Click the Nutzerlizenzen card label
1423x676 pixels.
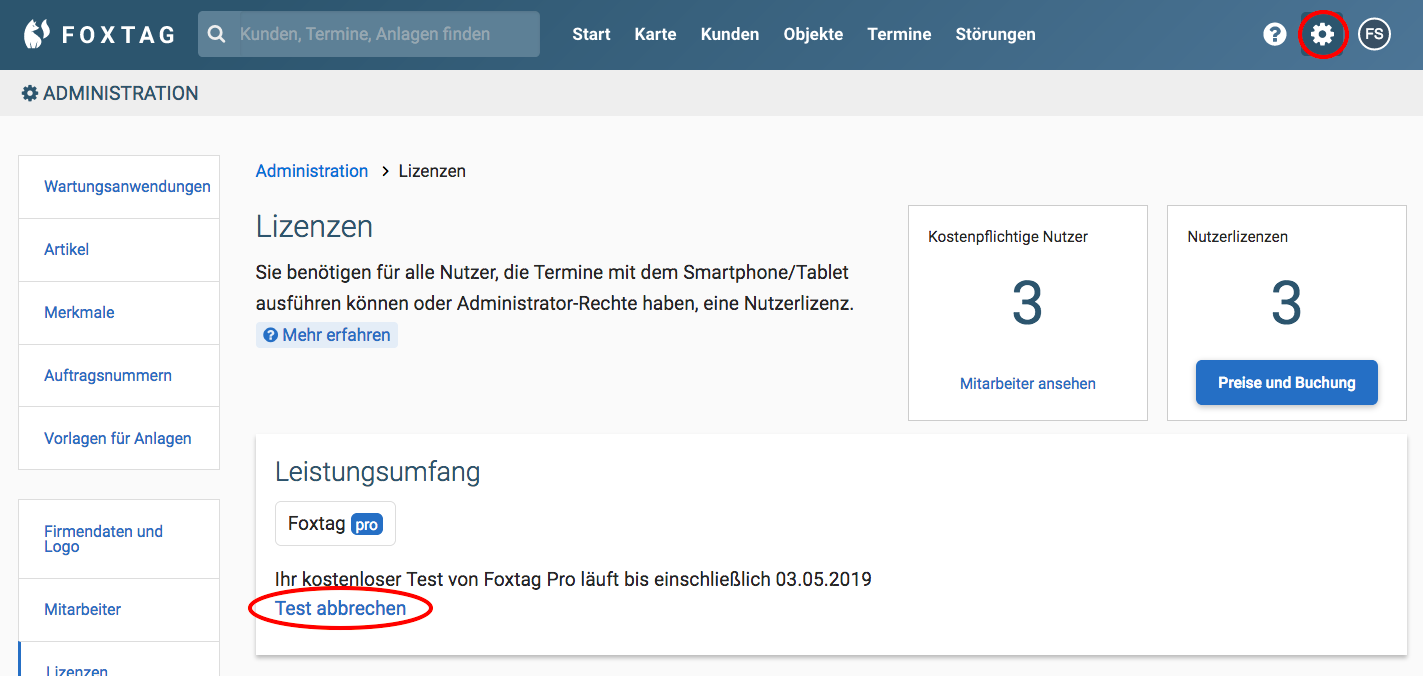coord(1238,237)
